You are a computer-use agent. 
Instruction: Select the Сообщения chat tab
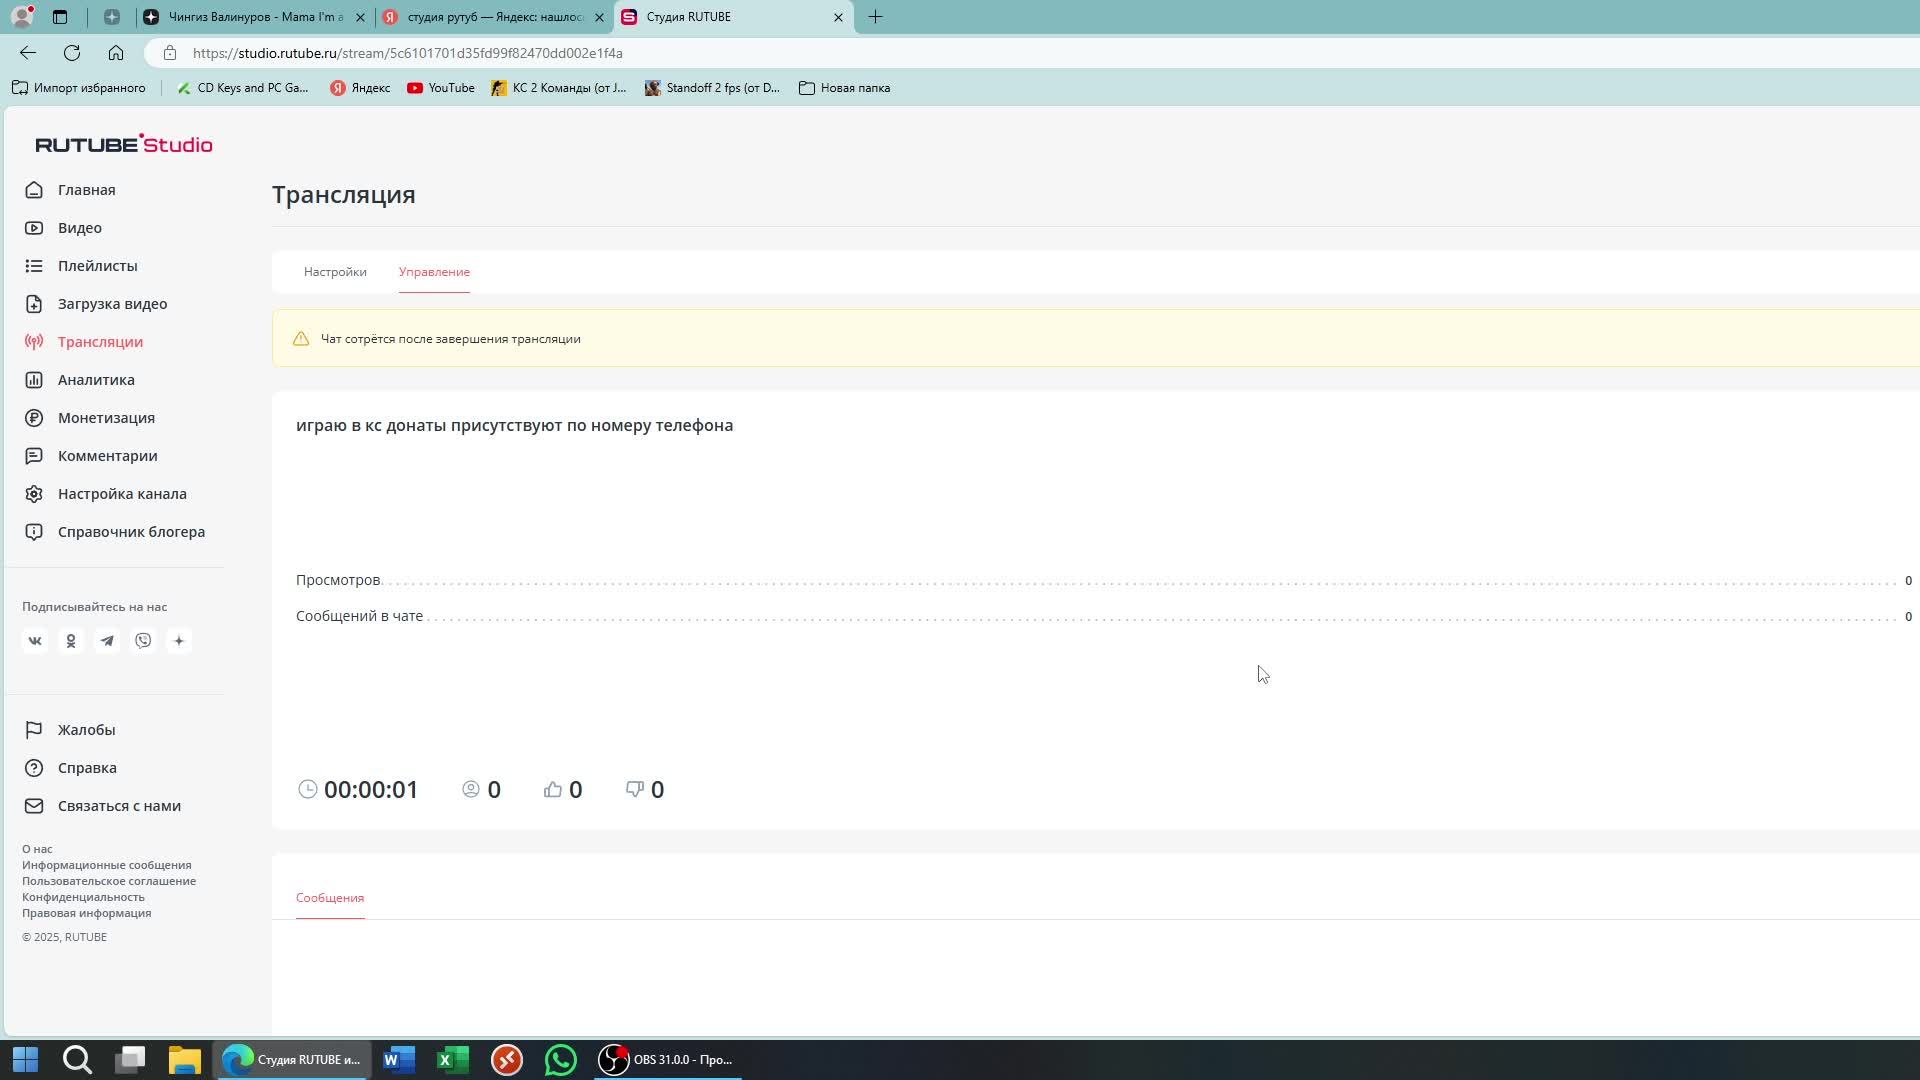(x=330, y=898)
